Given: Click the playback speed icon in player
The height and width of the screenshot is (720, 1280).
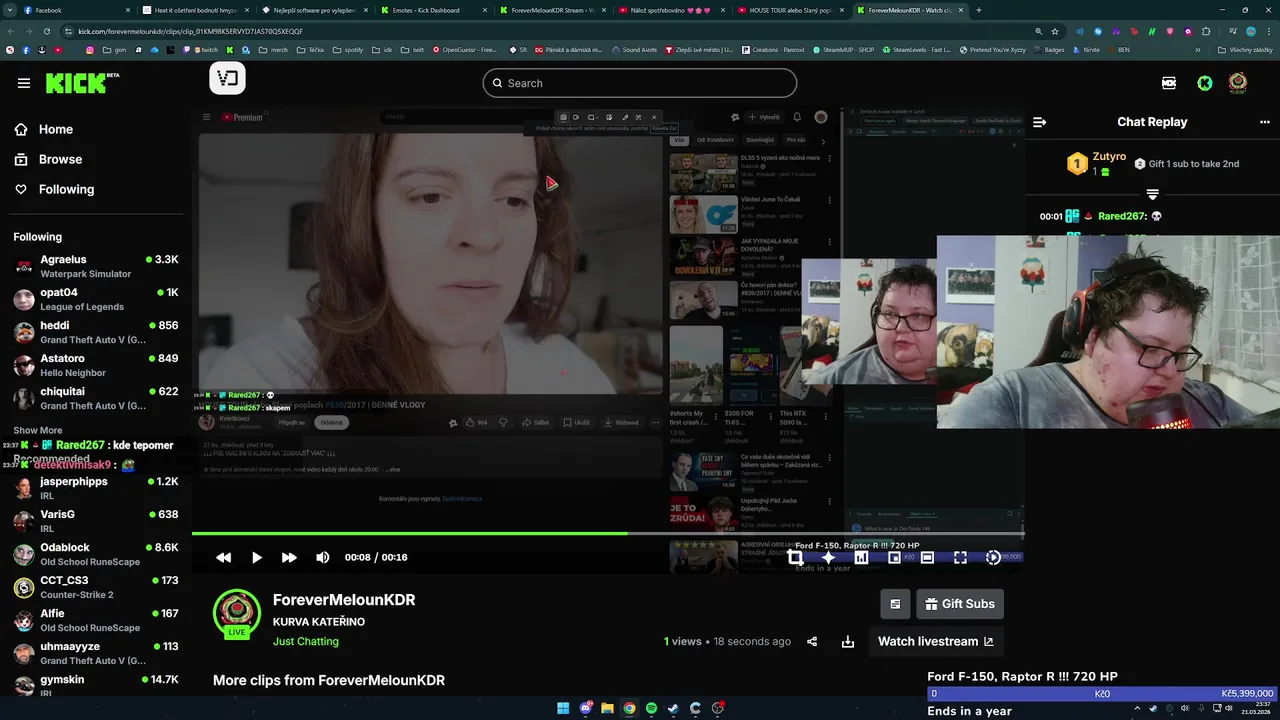Looking at the screenshot, I should click(x=993, y=557).
